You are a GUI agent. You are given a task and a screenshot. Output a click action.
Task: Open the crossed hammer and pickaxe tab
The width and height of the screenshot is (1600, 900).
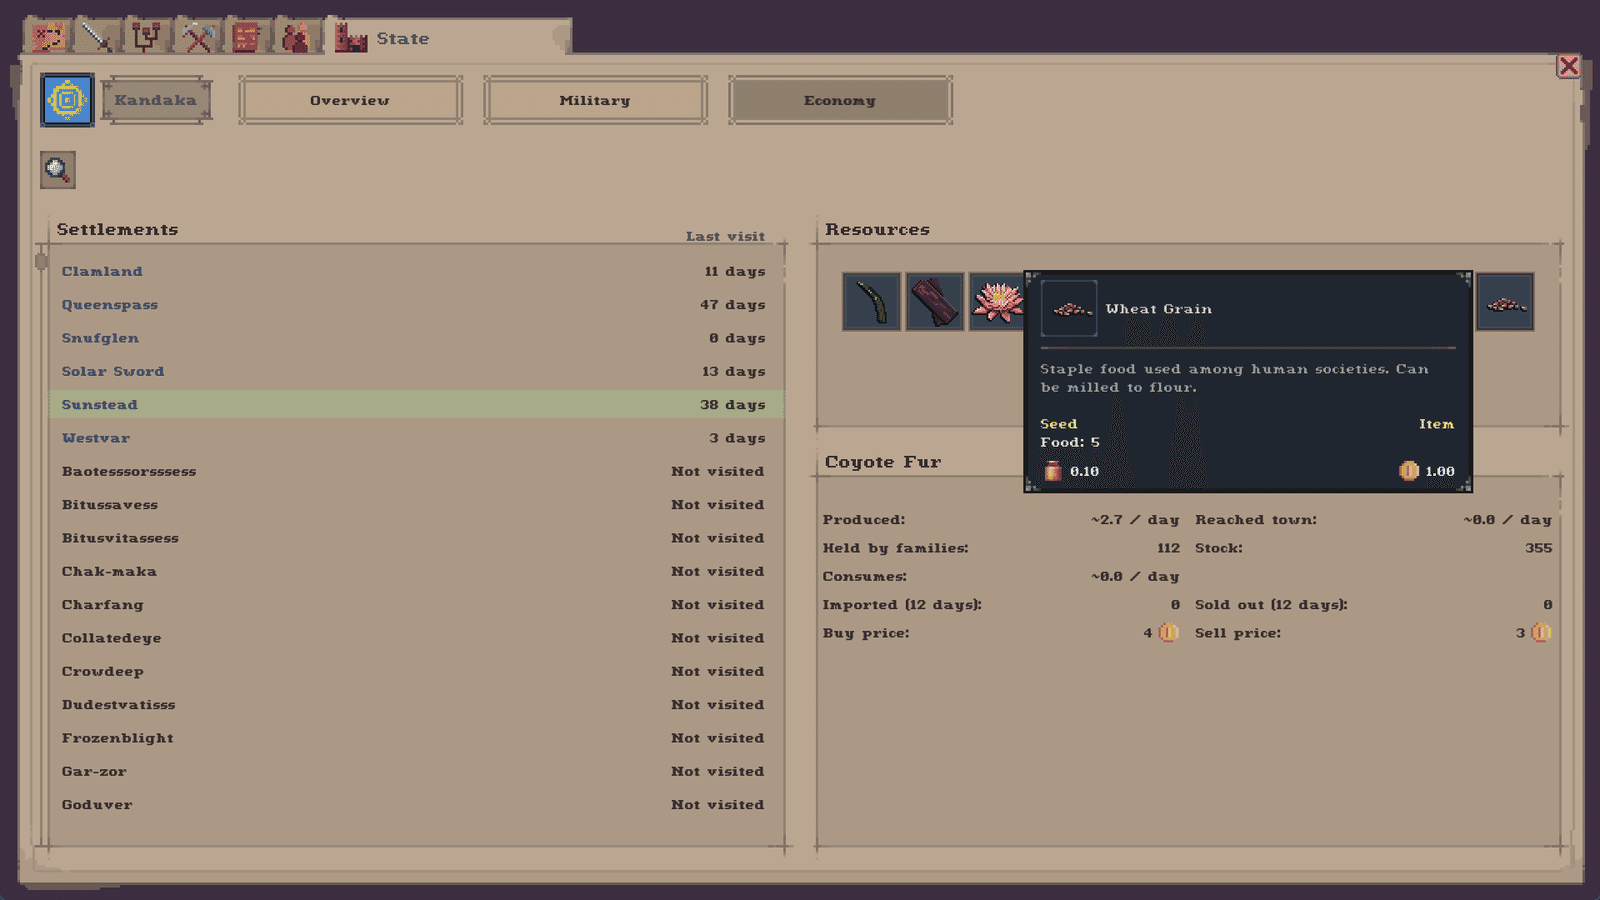(x=197, y=37)
